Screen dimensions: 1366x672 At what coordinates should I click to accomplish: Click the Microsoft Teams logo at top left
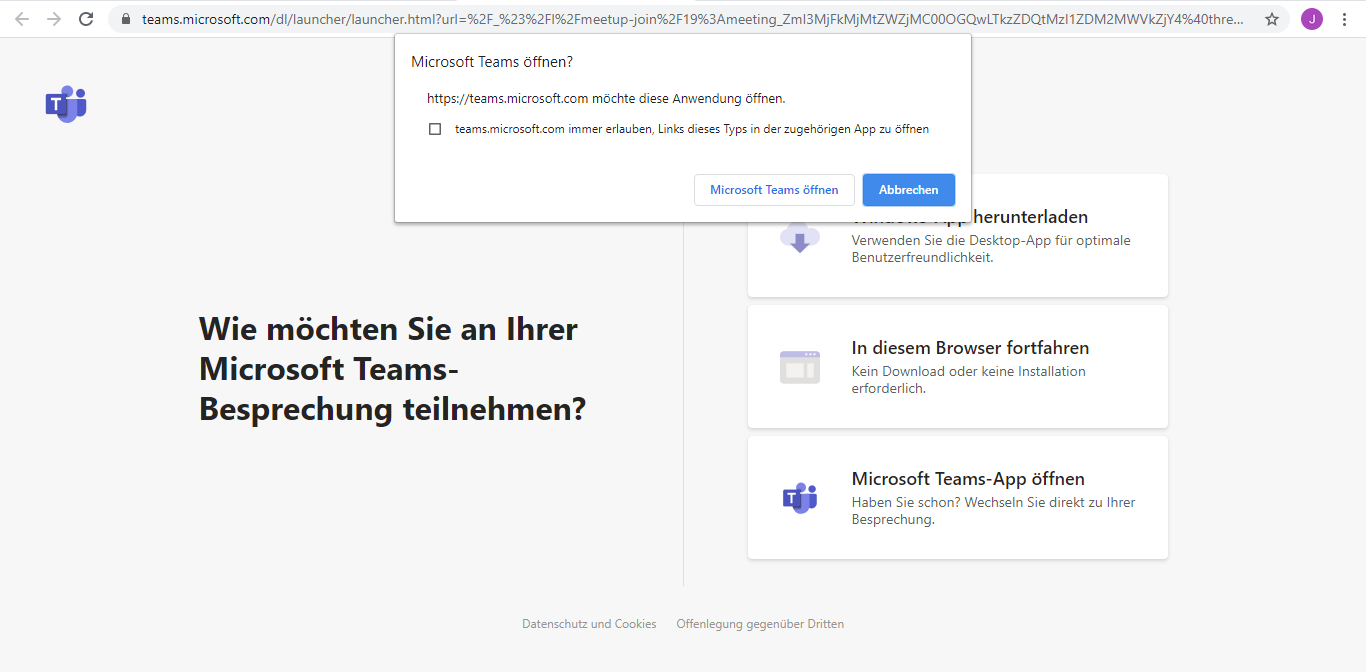coord(66,104)
